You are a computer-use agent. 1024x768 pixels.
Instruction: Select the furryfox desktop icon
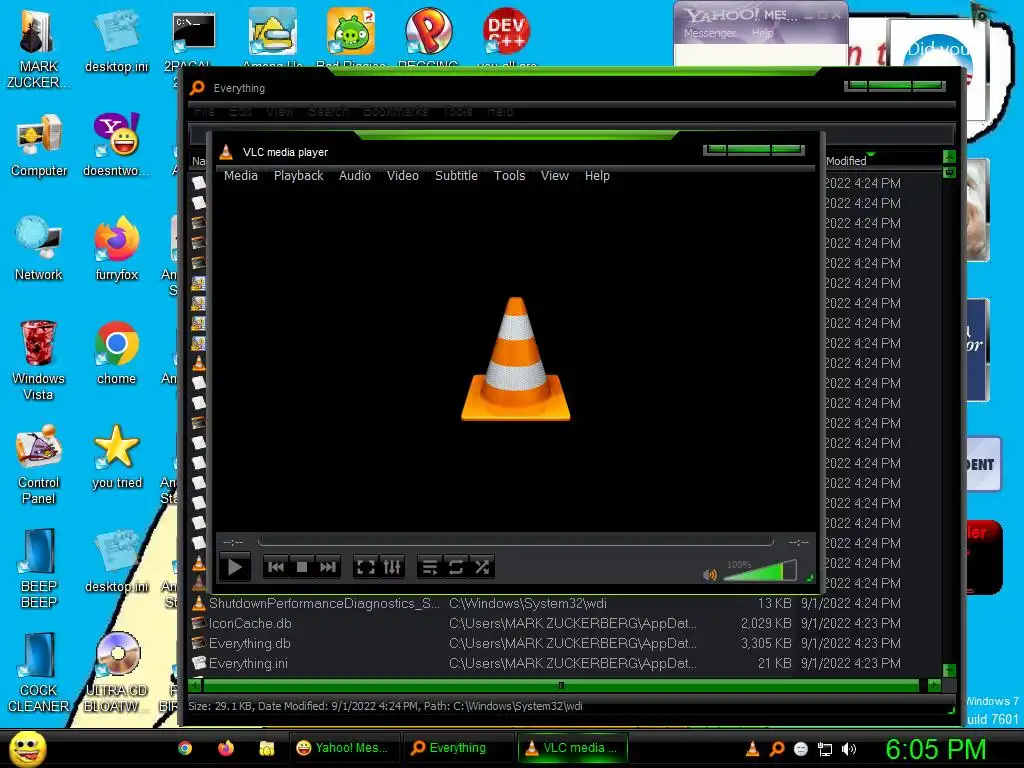tap(116, 248)
